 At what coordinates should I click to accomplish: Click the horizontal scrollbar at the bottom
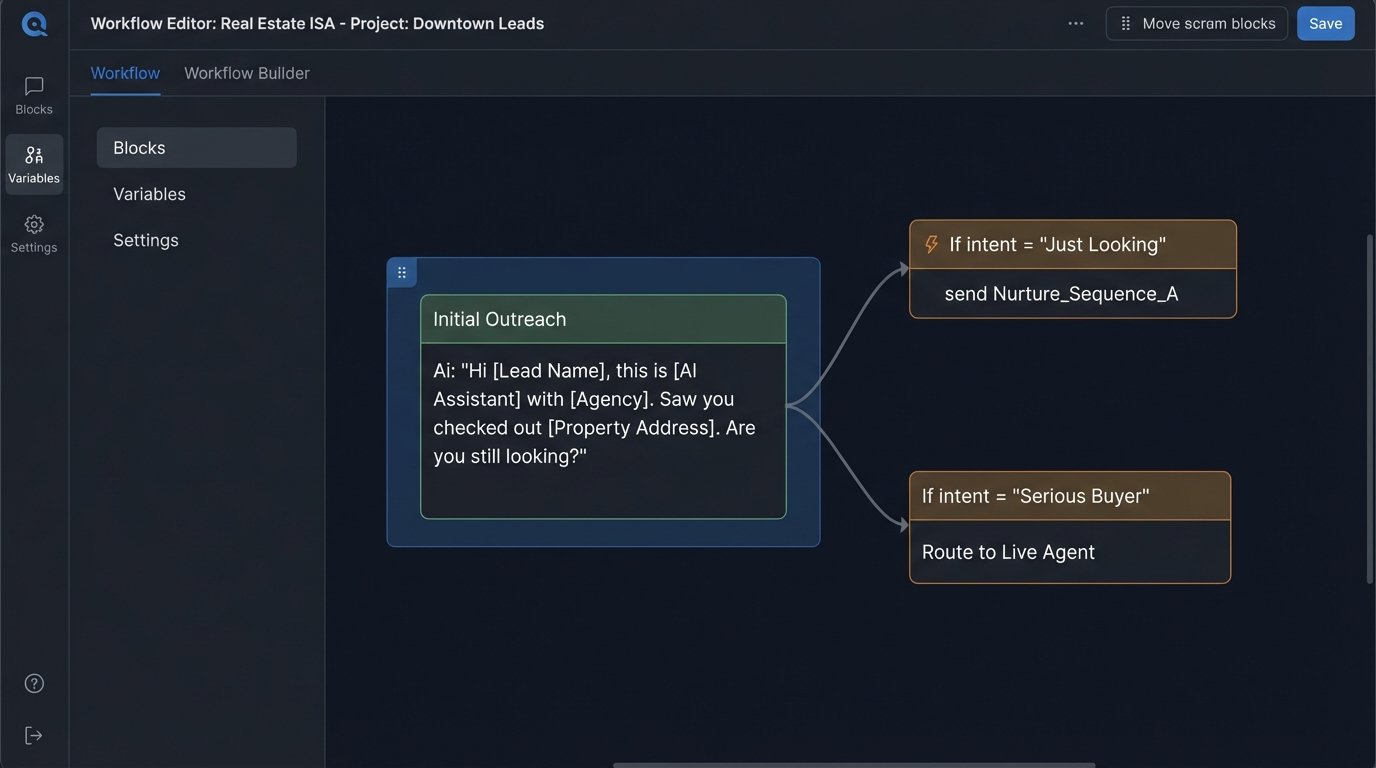pyautogui.click(x=850, y=763)
